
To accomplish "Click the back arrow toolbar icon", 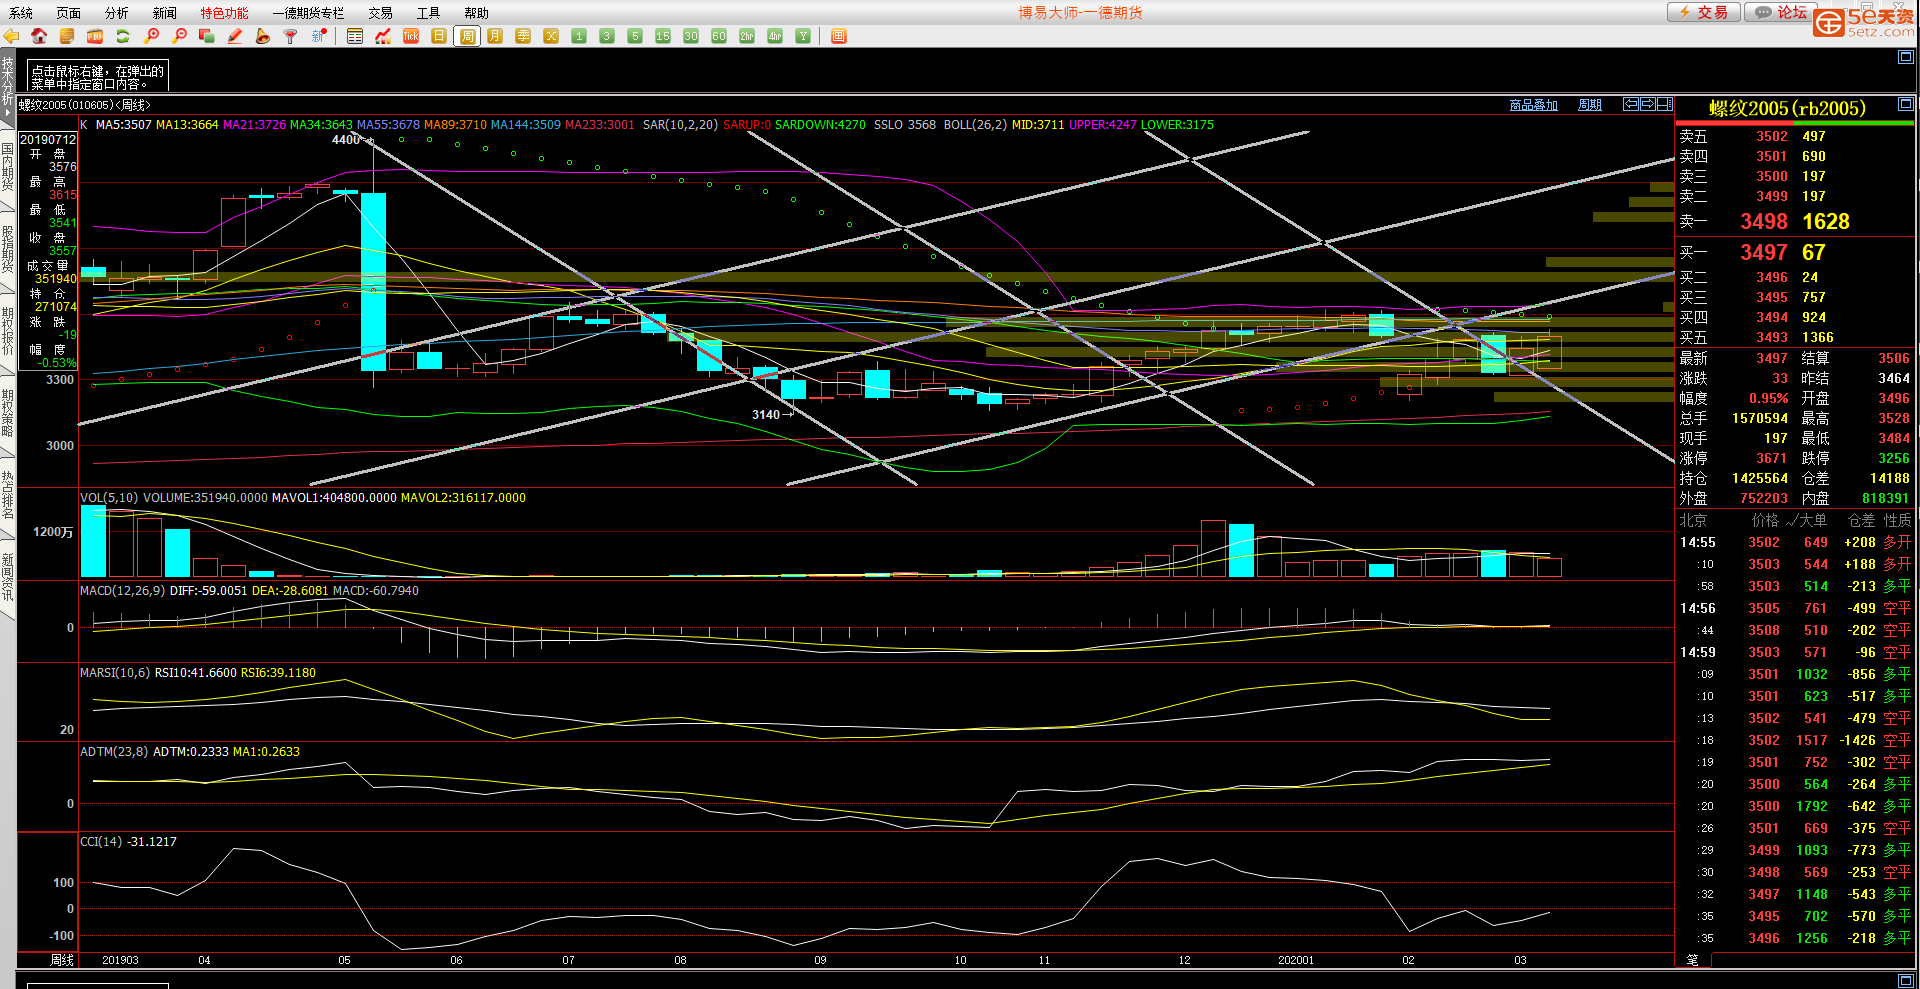I will [x=12, y=36].
